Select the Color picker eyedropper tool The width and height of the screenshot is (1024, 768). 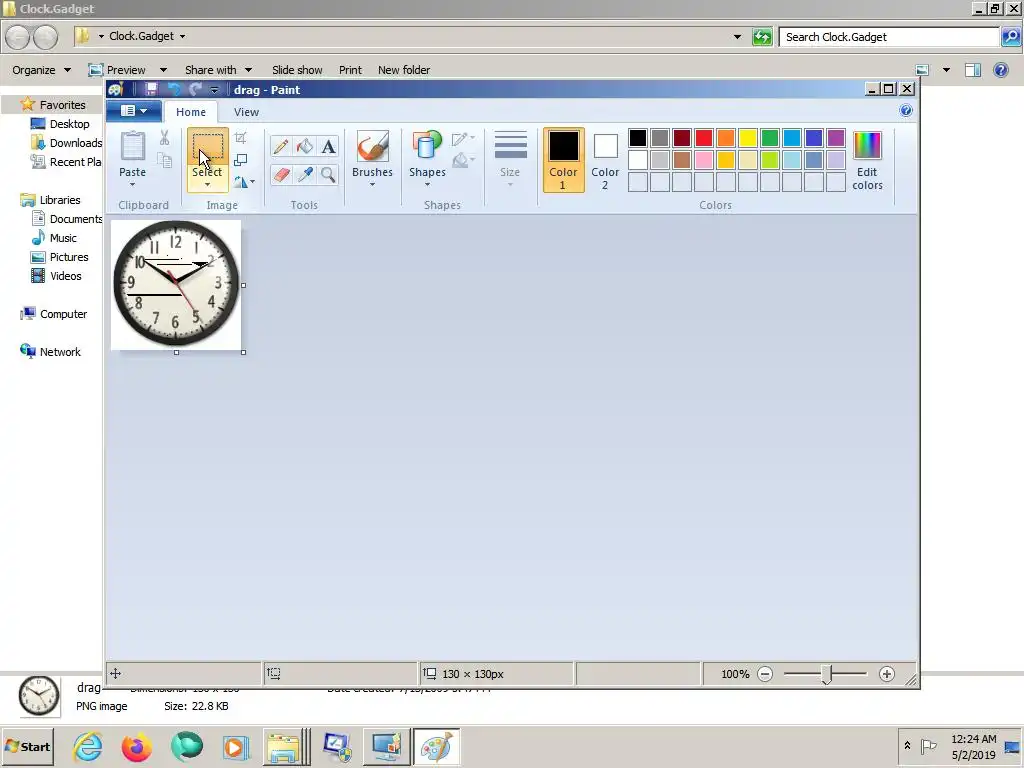304,174
